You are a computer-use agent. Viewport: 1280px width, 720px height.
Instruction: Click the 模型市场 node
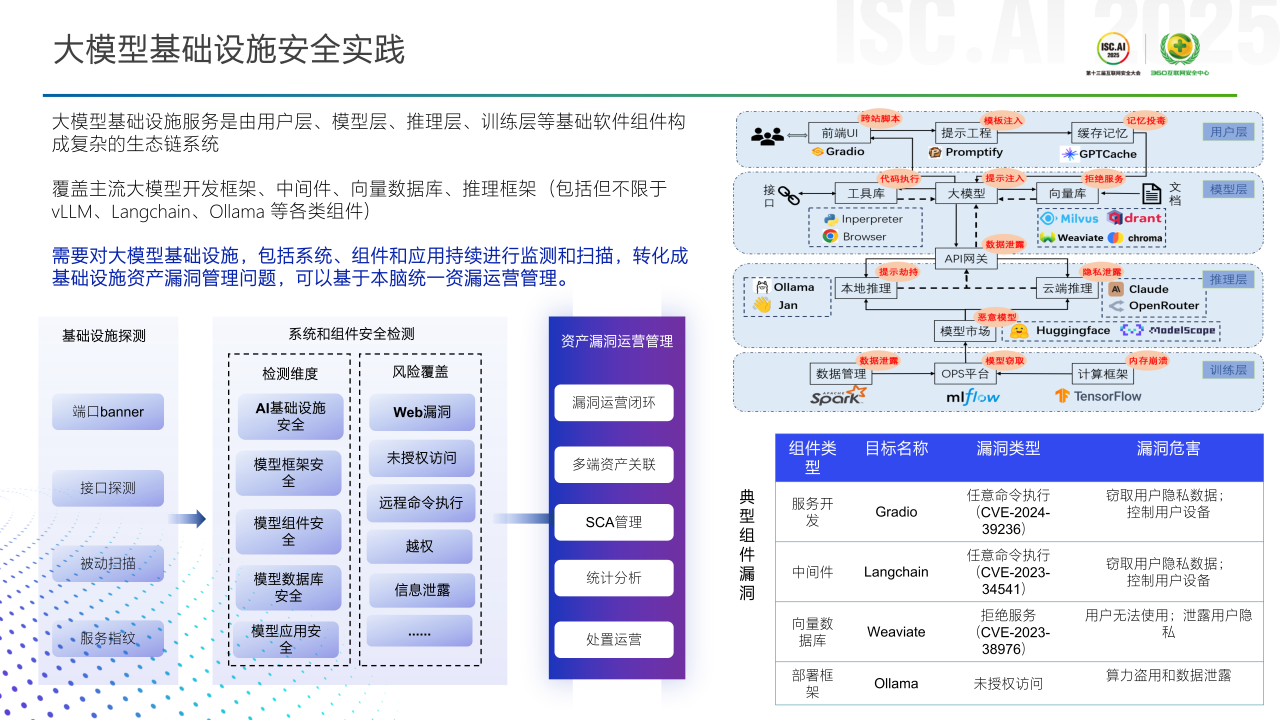coord(965,331)
